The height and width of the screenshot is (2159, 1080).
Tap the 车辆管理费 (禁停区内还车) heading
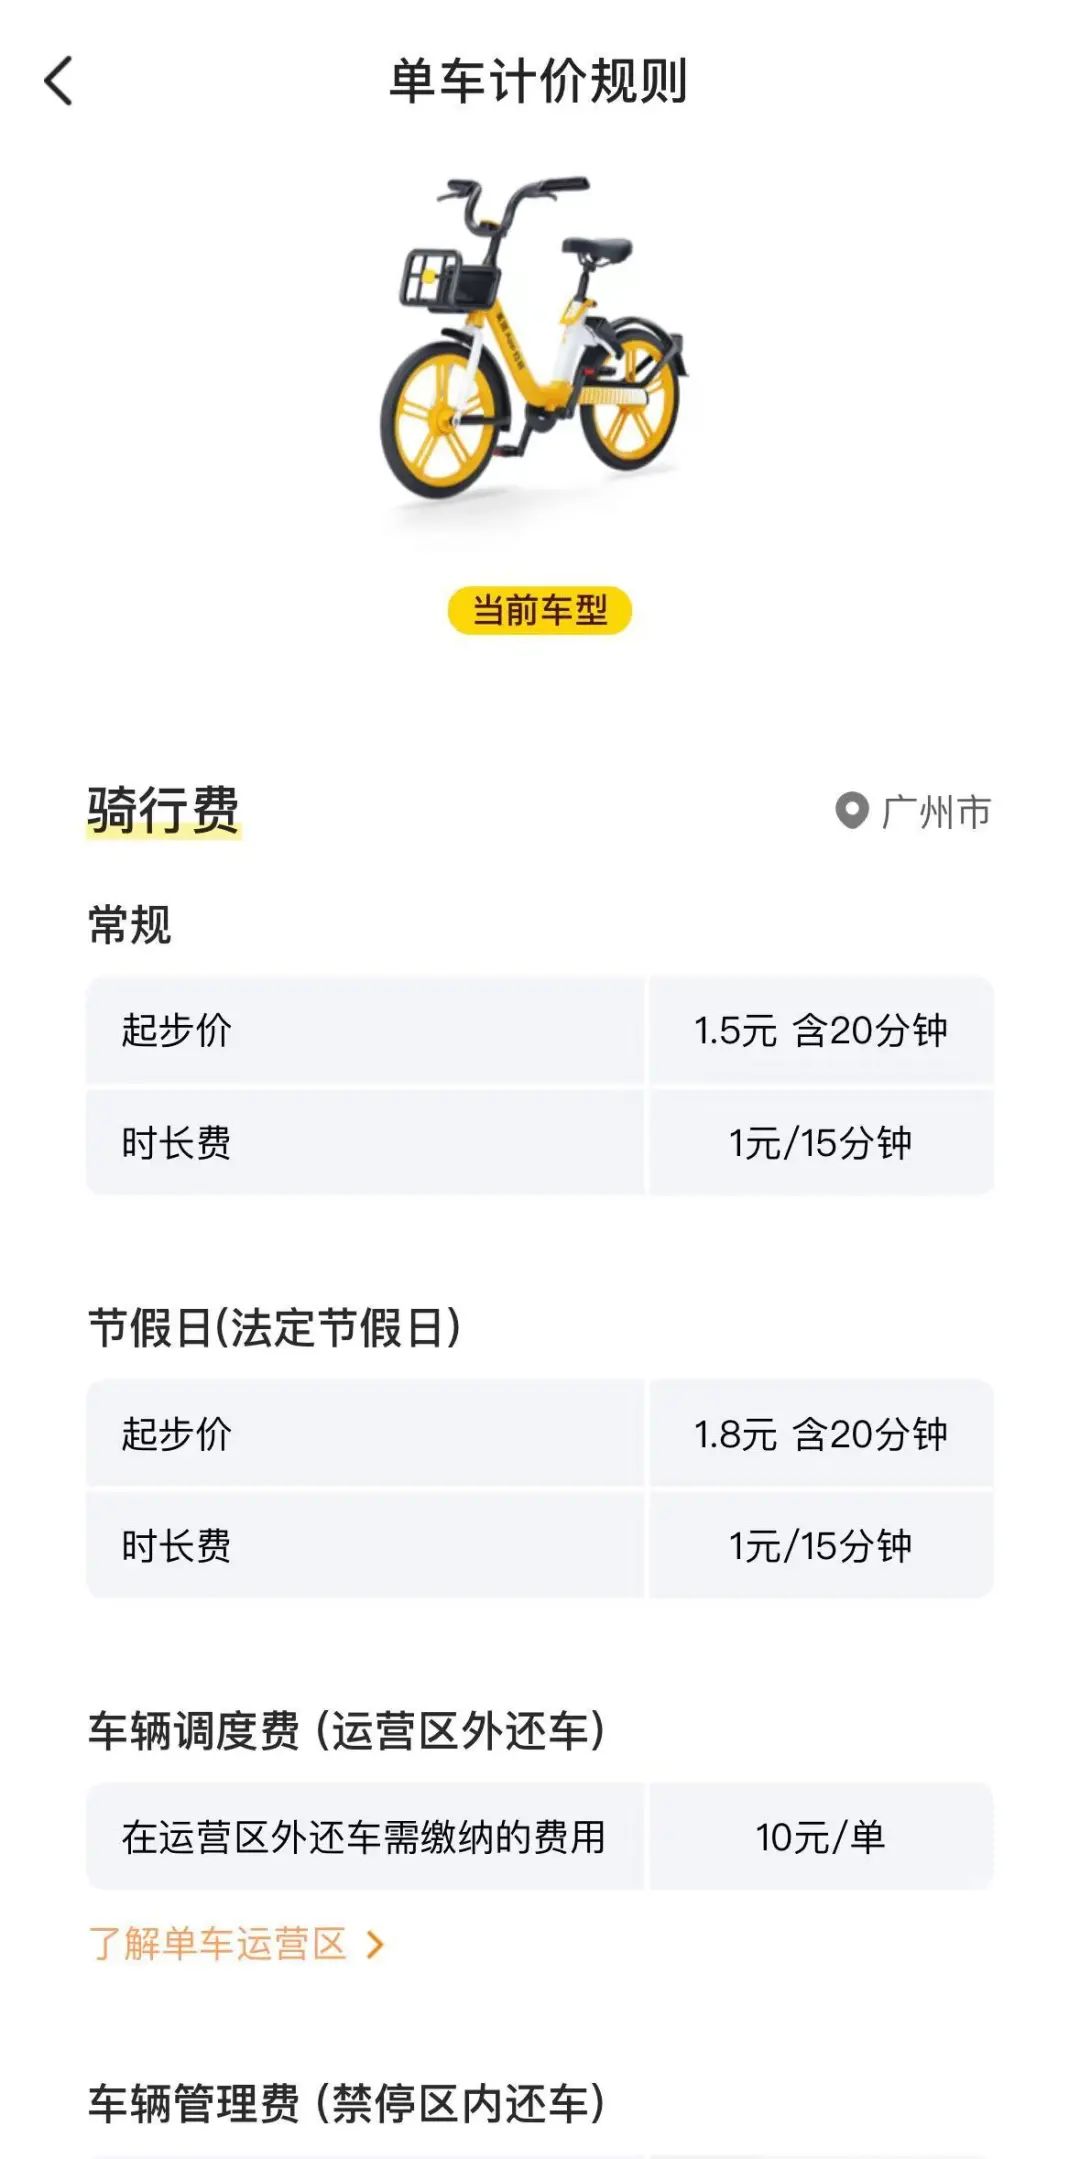346,2103
